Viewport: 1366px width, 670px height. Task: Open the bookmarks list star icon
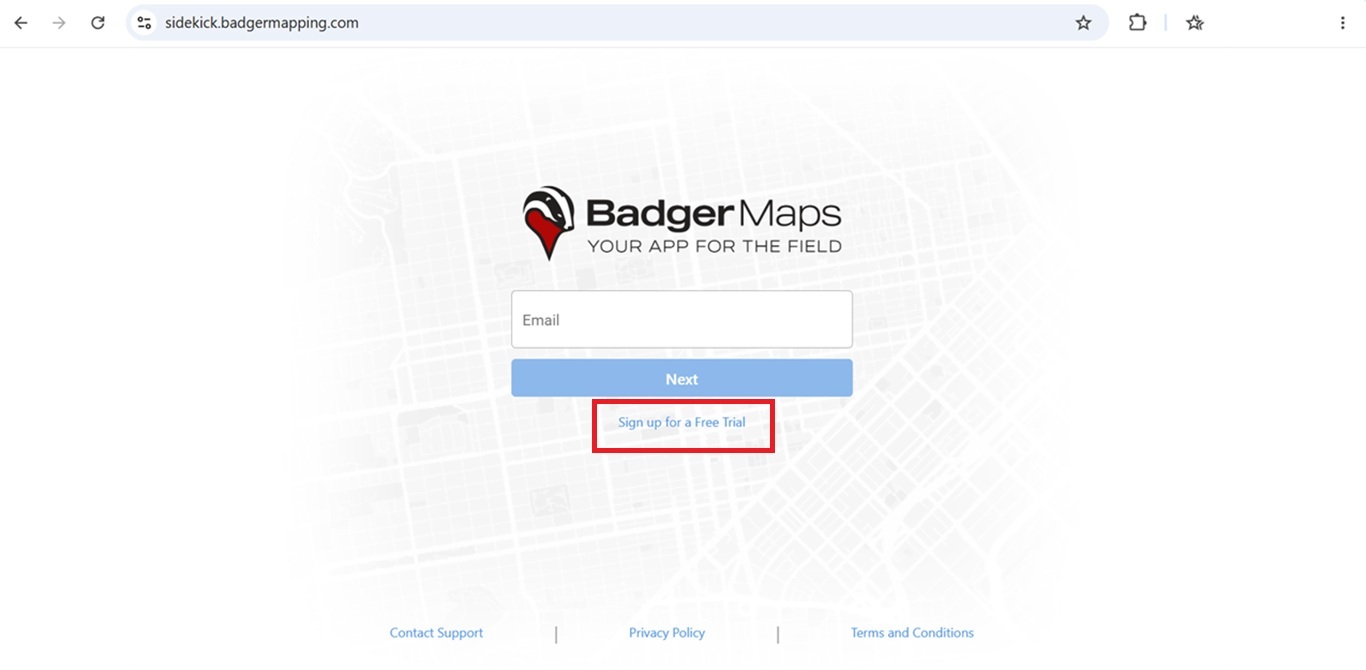1195,23
